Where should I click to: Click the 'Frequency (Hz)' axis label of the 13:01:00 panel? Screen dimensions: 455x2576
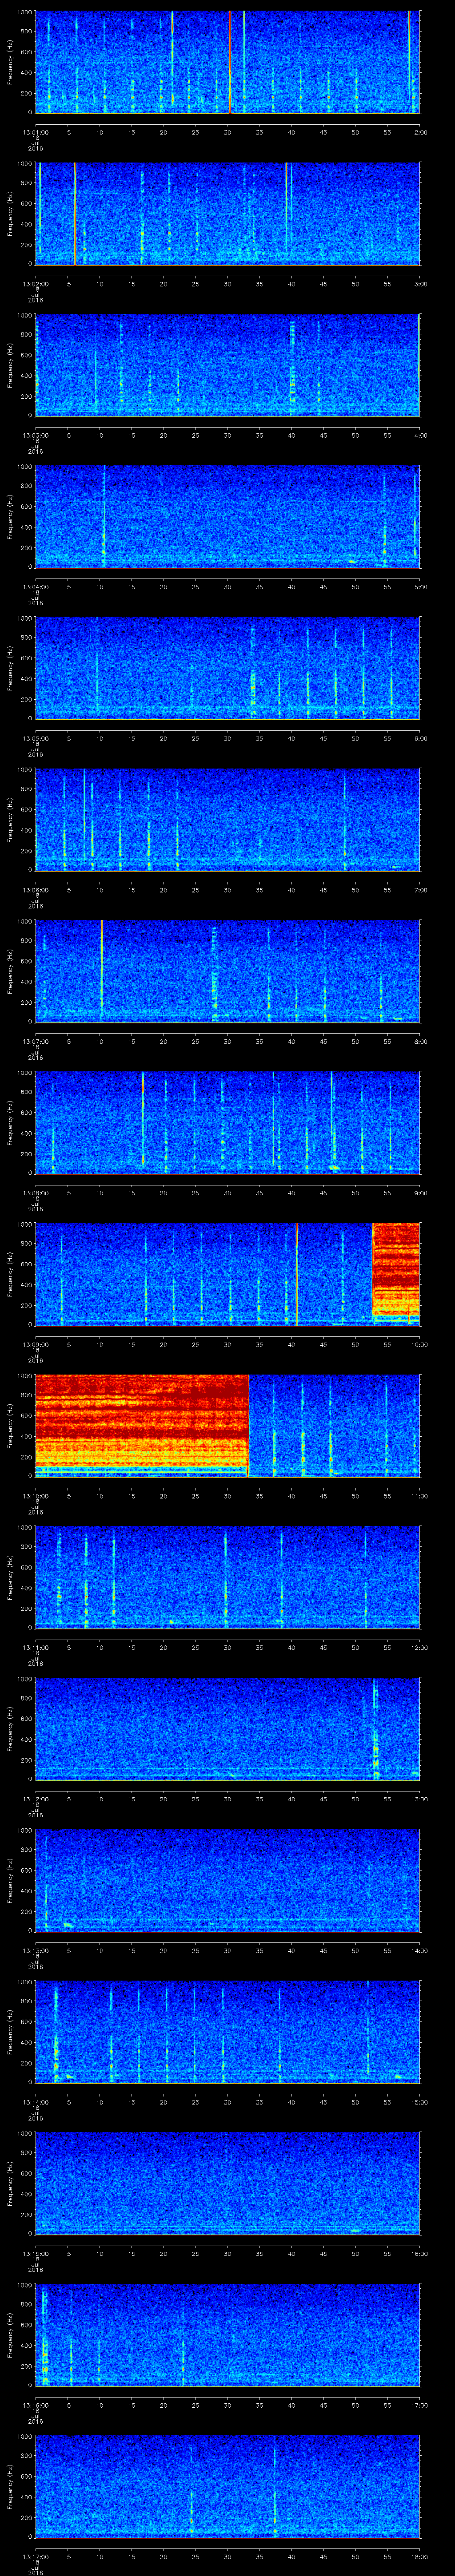[10, 62]
